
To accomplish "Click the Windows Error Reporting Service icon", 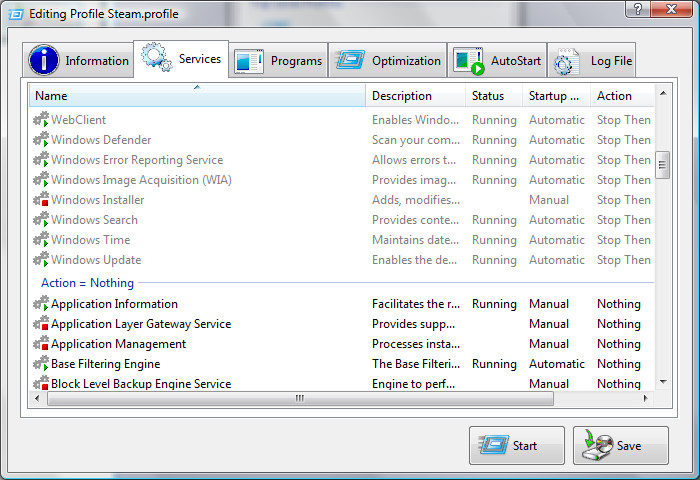I will point(41,159).
